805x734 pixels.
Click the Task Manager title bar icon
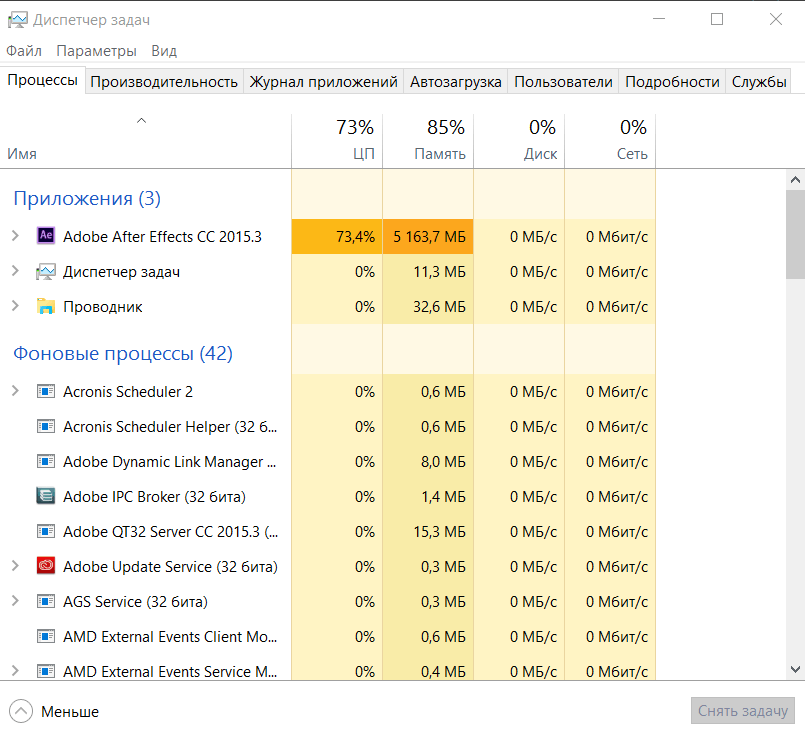tap(17, 20)
